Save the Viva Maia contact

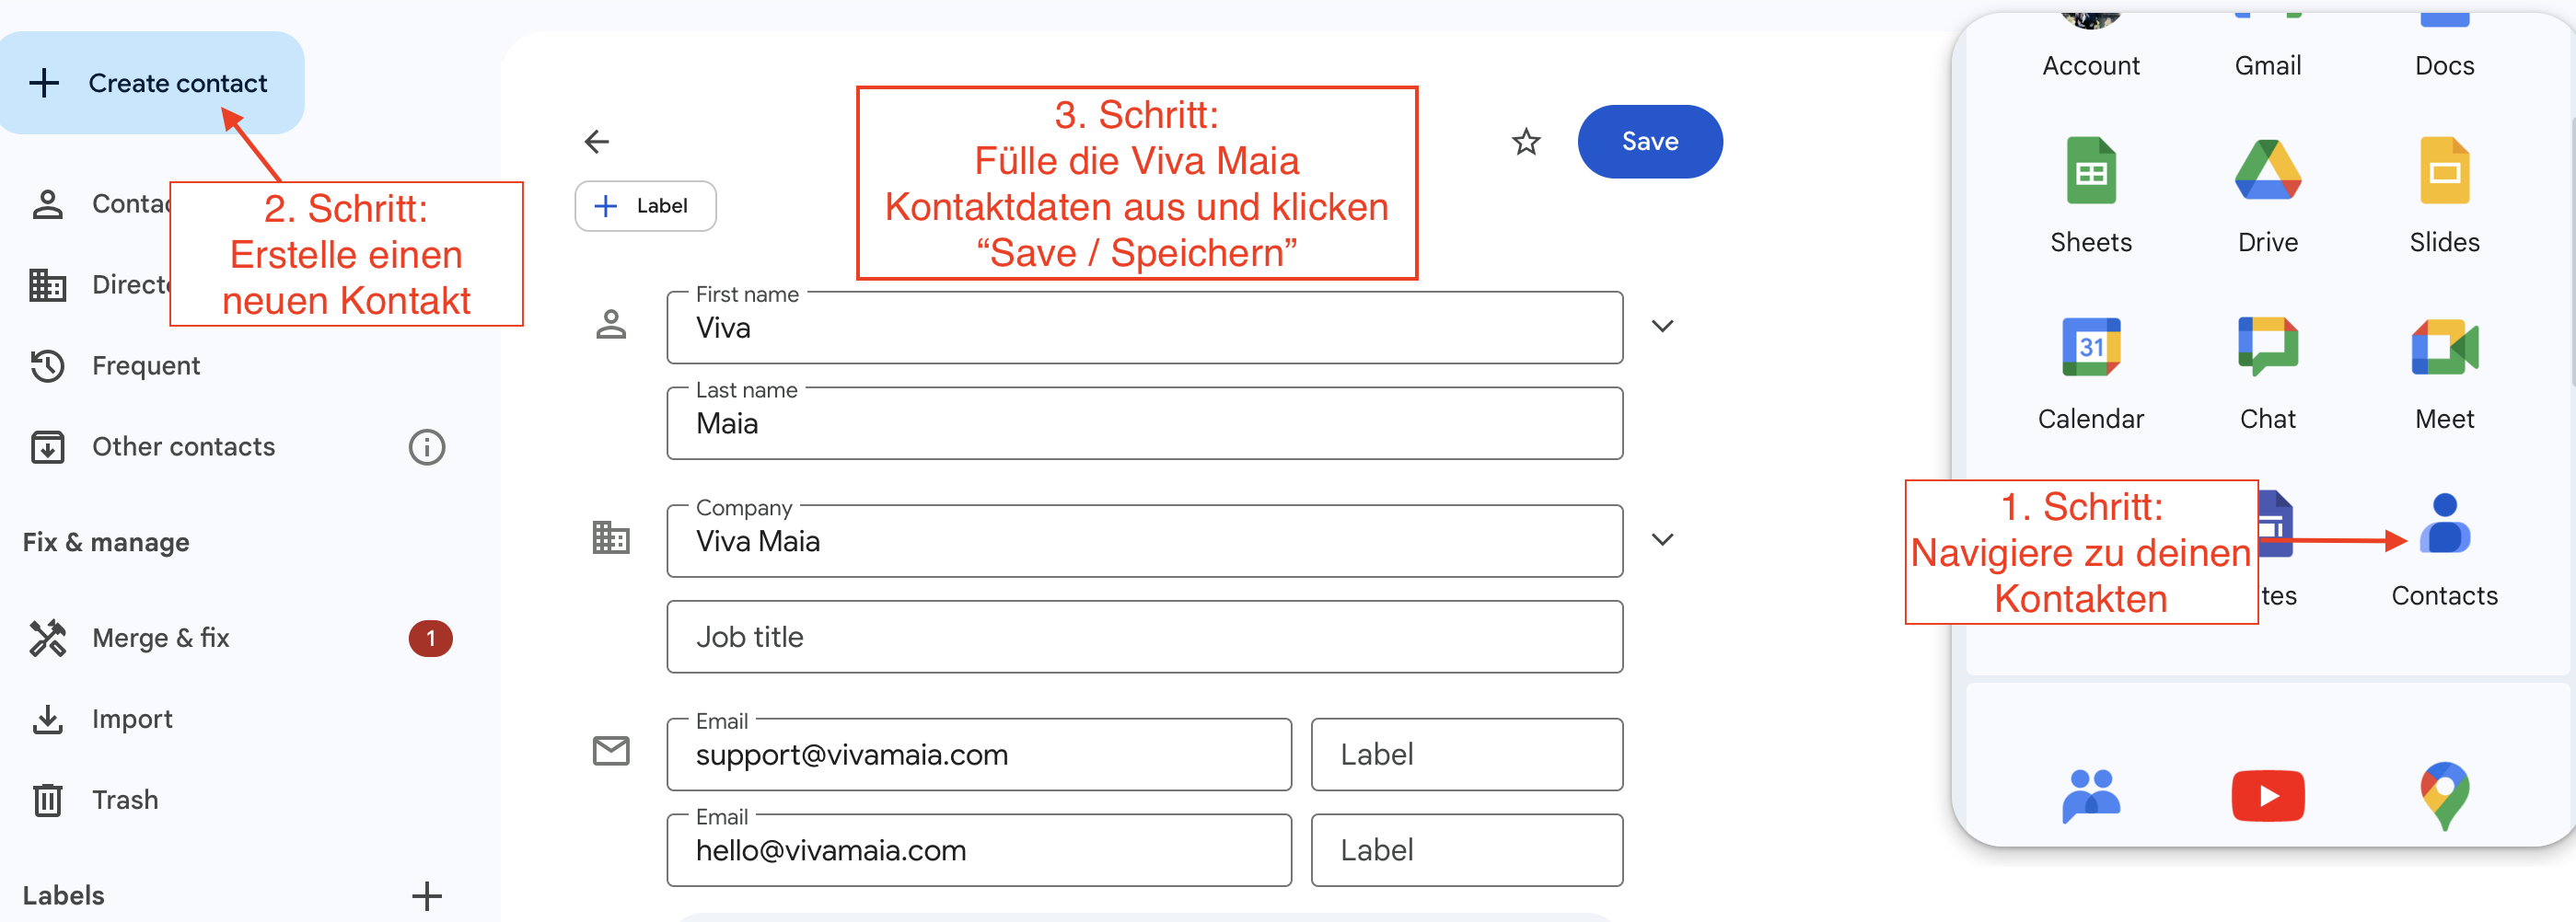point(1649,142)
